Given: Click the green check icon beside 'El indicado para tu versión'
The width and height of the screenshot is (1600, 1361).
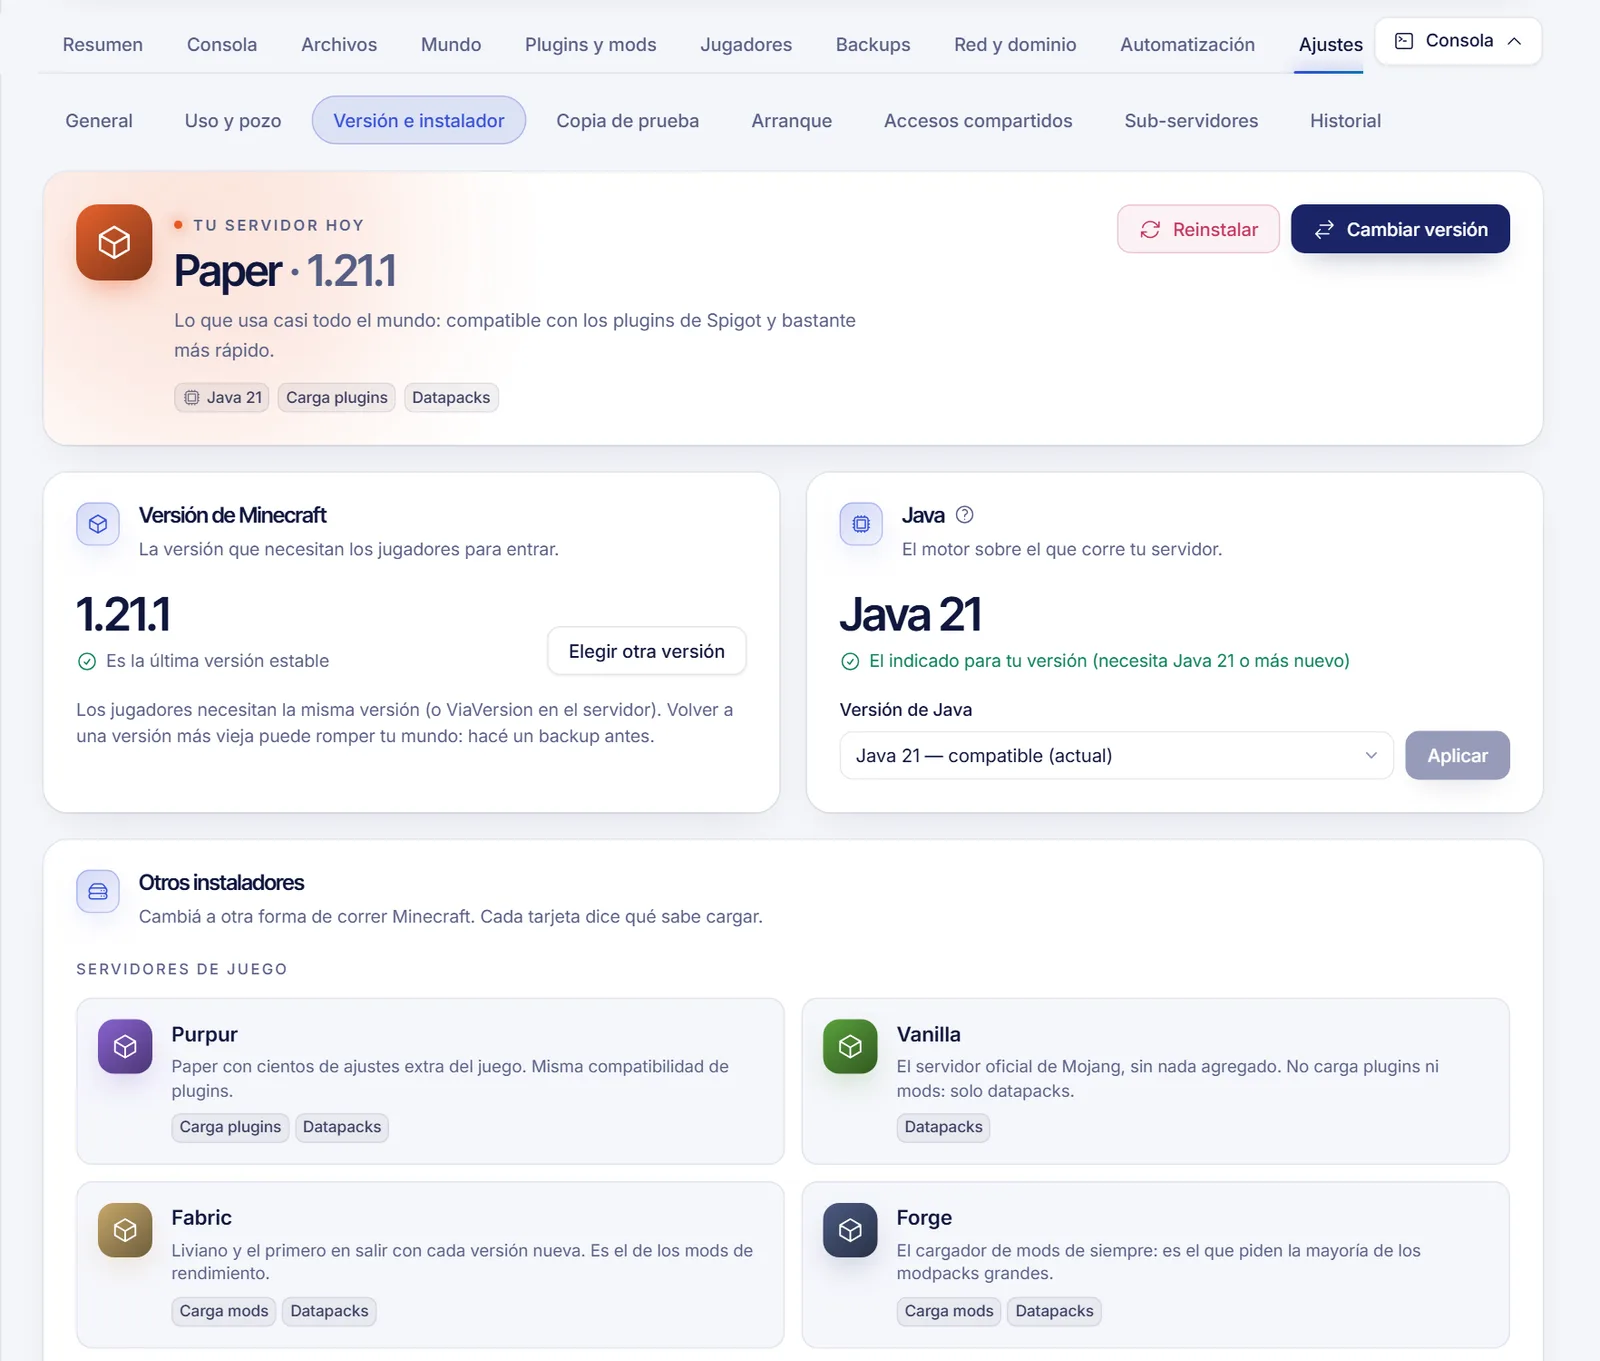Looking at the screenshot, I should [850, 661].
